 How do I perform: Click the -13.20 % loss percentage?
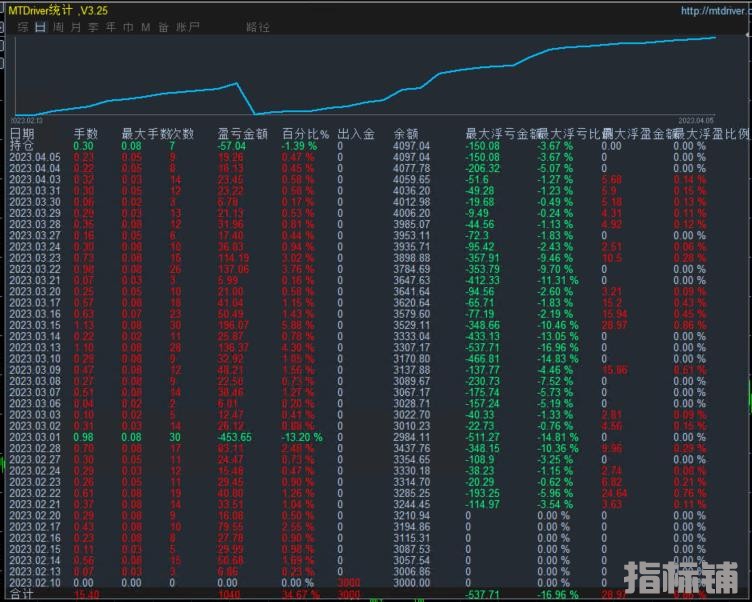click(302, 437)
